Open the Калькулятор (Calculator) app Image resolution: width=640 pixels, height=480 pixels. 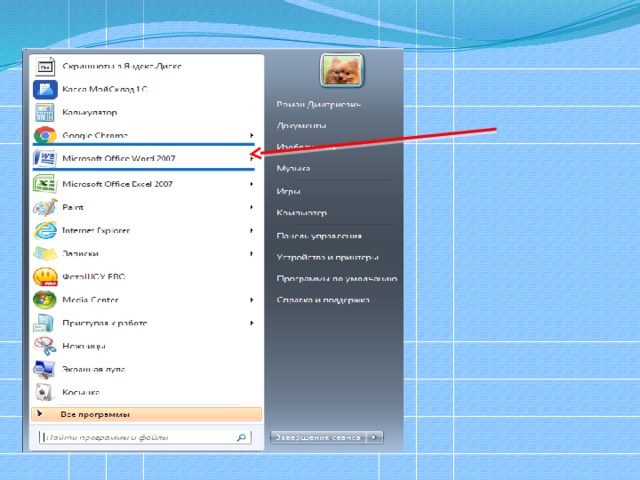click(90, 112)
